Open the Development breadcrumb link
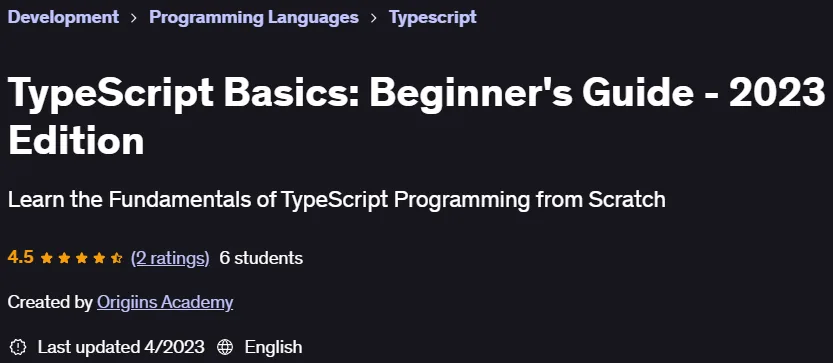This screenshot has width=833, height=363. coord(63,17)
